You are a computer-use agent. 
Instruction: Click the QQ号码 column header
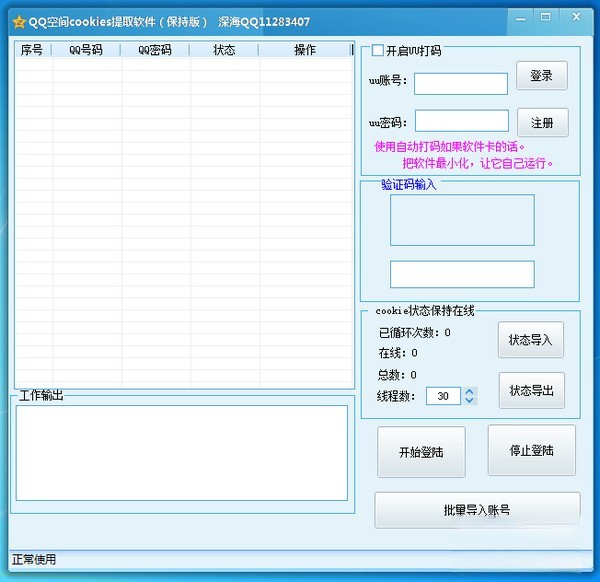coord(86,50)
